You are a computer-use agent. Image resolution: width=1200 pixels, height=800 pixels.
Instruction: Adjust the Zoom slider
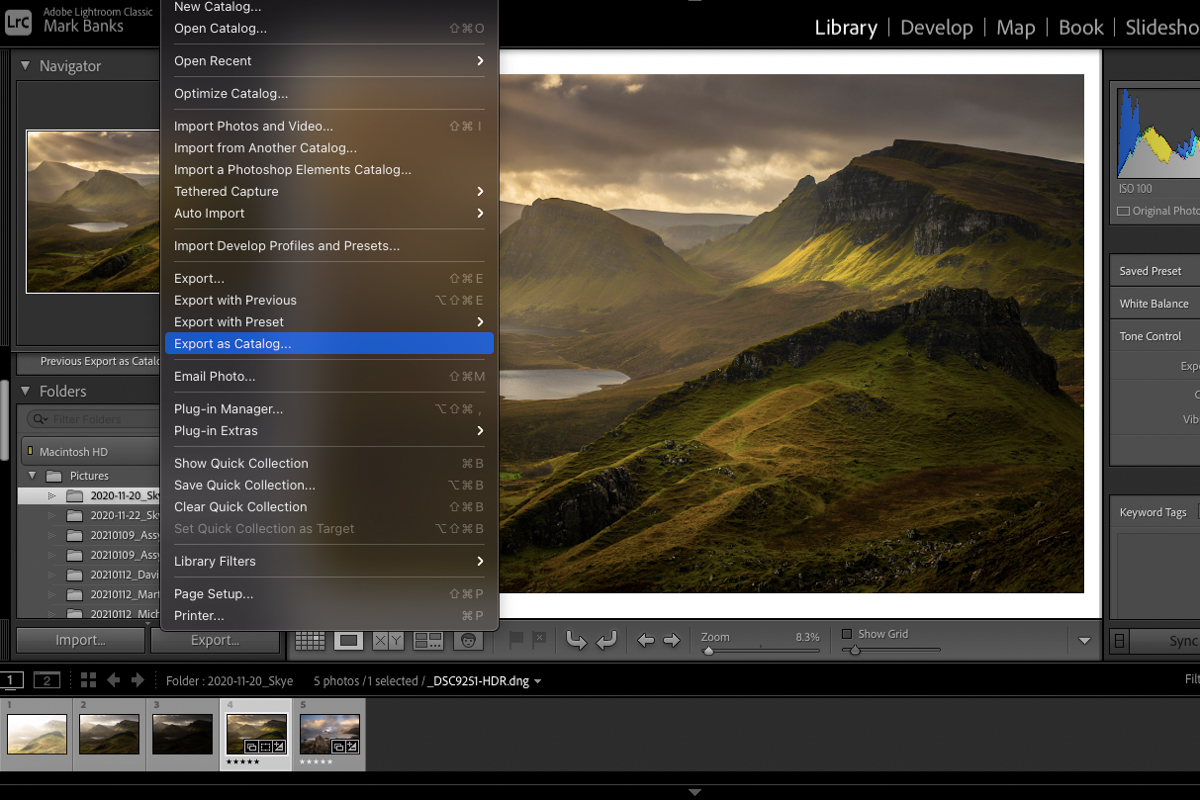coord(709,650)
